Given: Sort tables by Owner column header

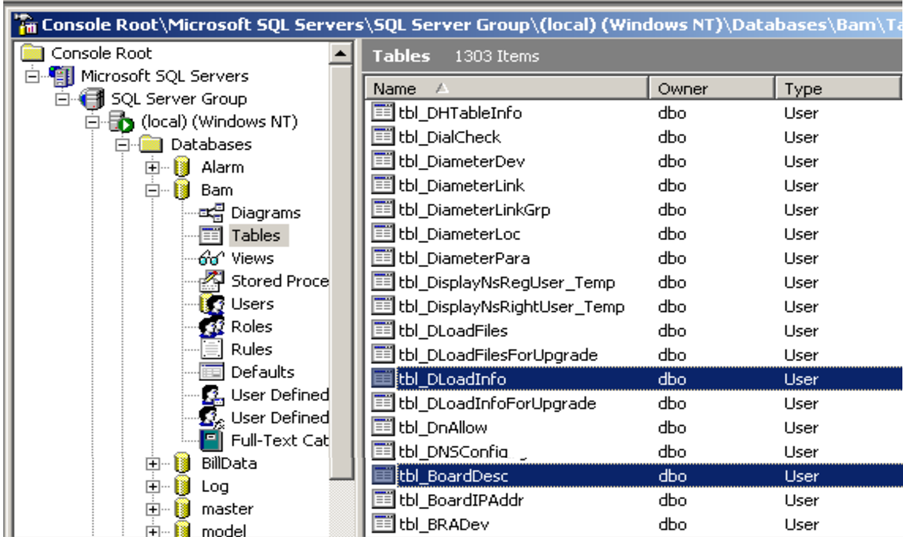Looking at the screenshot, I should 712,88.
